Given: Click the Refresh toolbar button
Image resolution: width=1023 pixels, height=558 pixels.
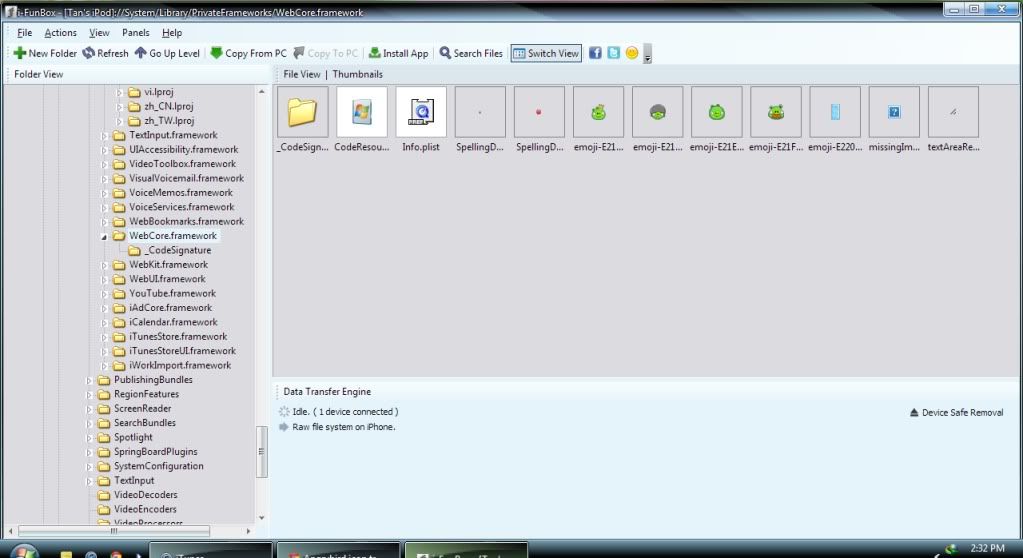Looking at the screenshot, I should [105, 54].
